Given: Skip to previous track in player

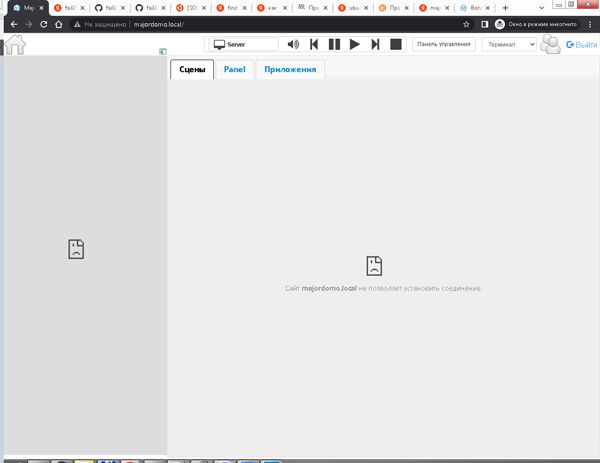Looking at the screenshot, I should (314, 44).
